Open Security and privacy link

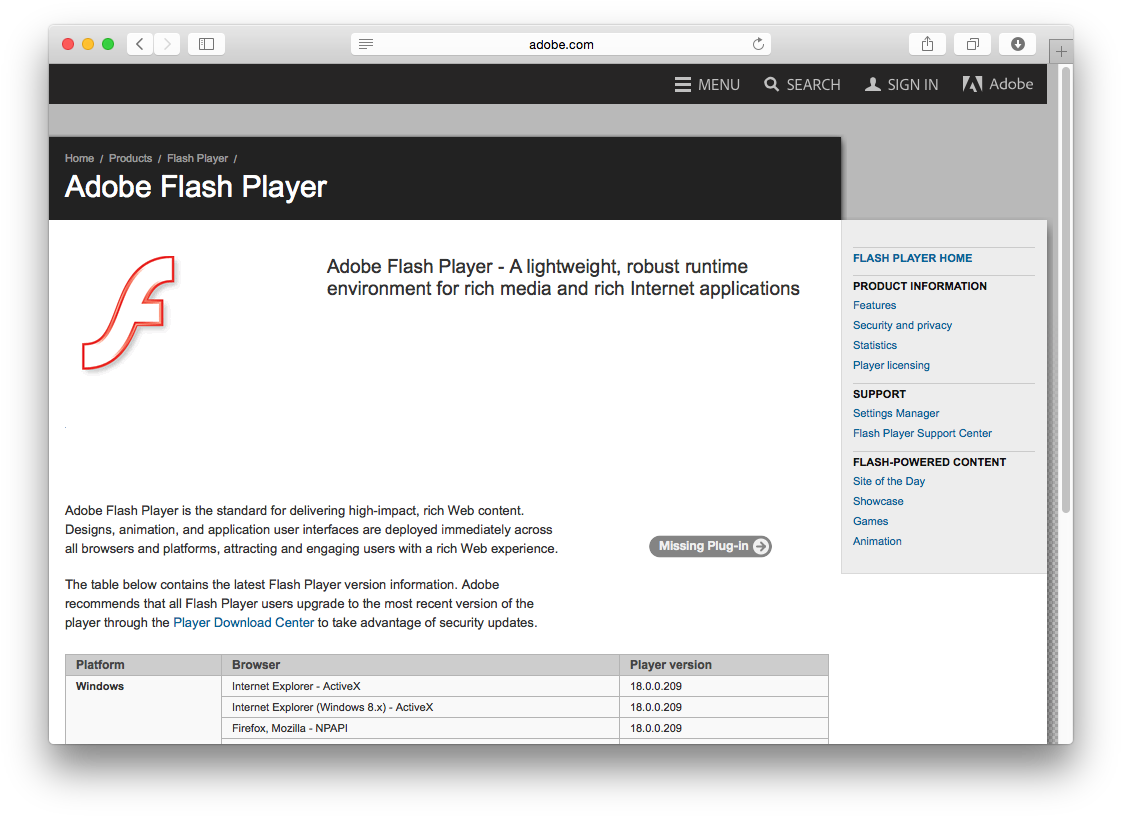coord(902,325)
